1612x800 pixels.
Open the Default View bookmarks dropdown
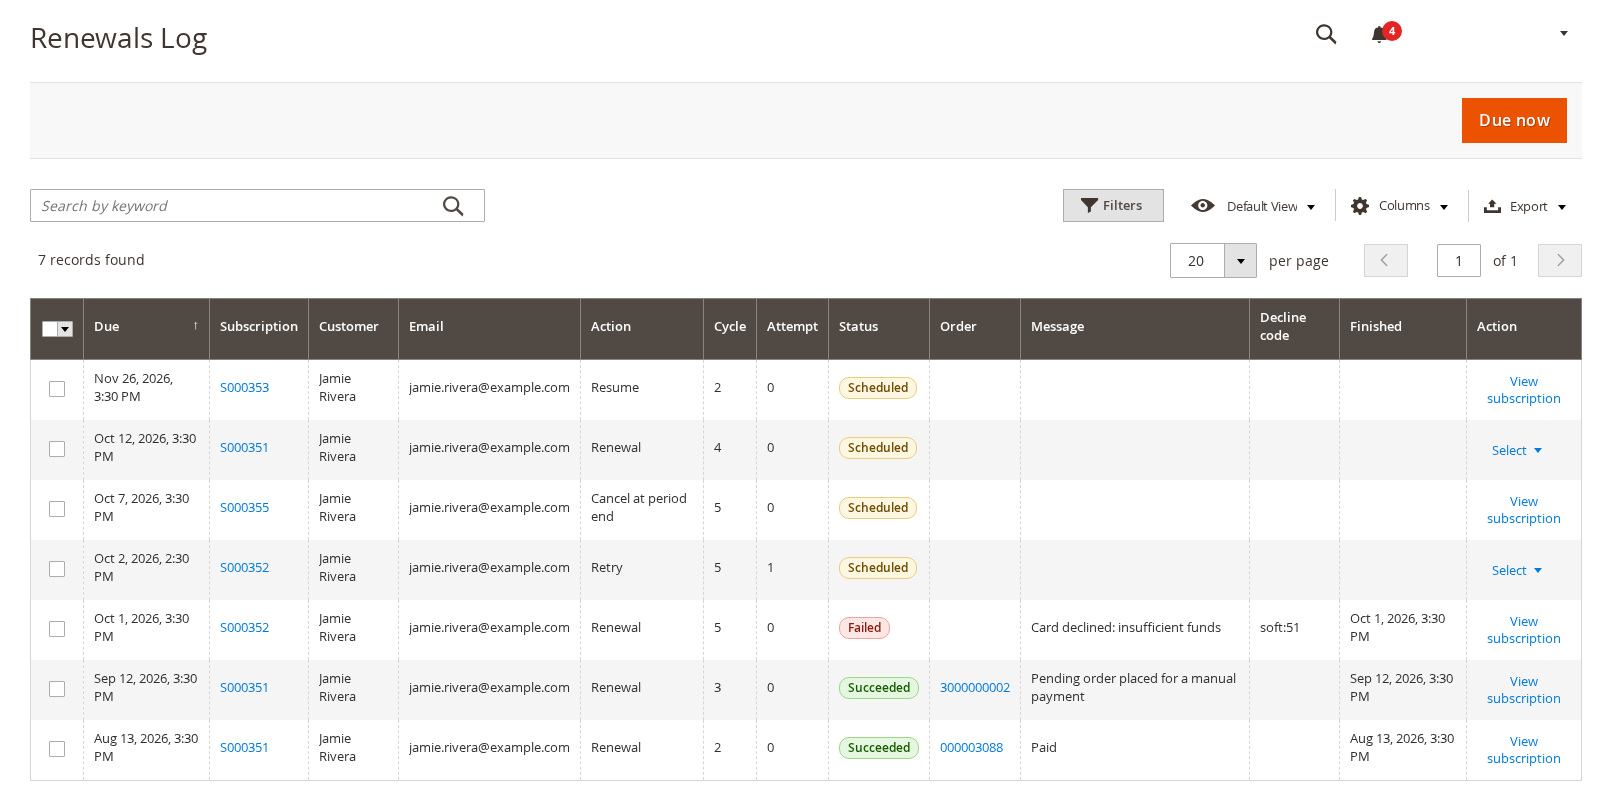click(x=1253, y=206)
